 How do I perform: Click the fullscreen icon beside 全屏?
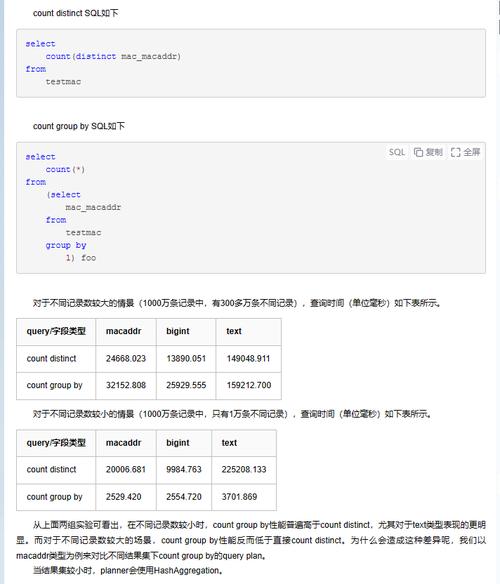click(x=455, y=152)
